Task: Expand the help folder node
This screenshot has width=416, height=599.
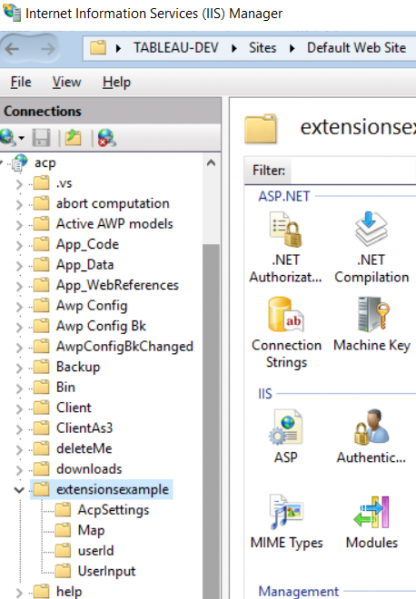Action: coord(19,592)
